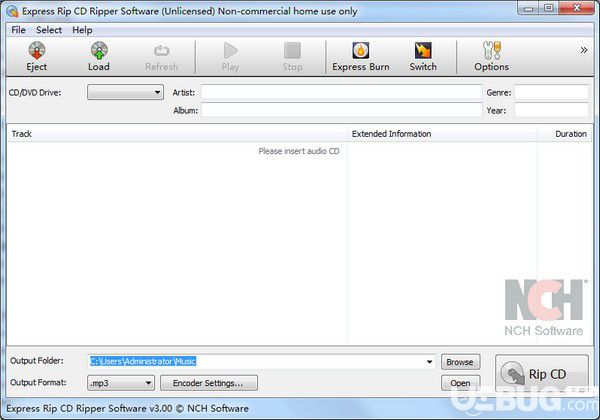Open the File menu

pyautogui.click(x=18, y=30)
